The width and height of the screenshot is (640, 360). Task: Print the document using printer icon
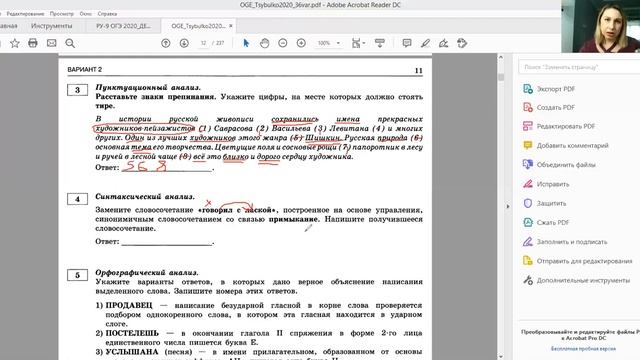point(33,43)
